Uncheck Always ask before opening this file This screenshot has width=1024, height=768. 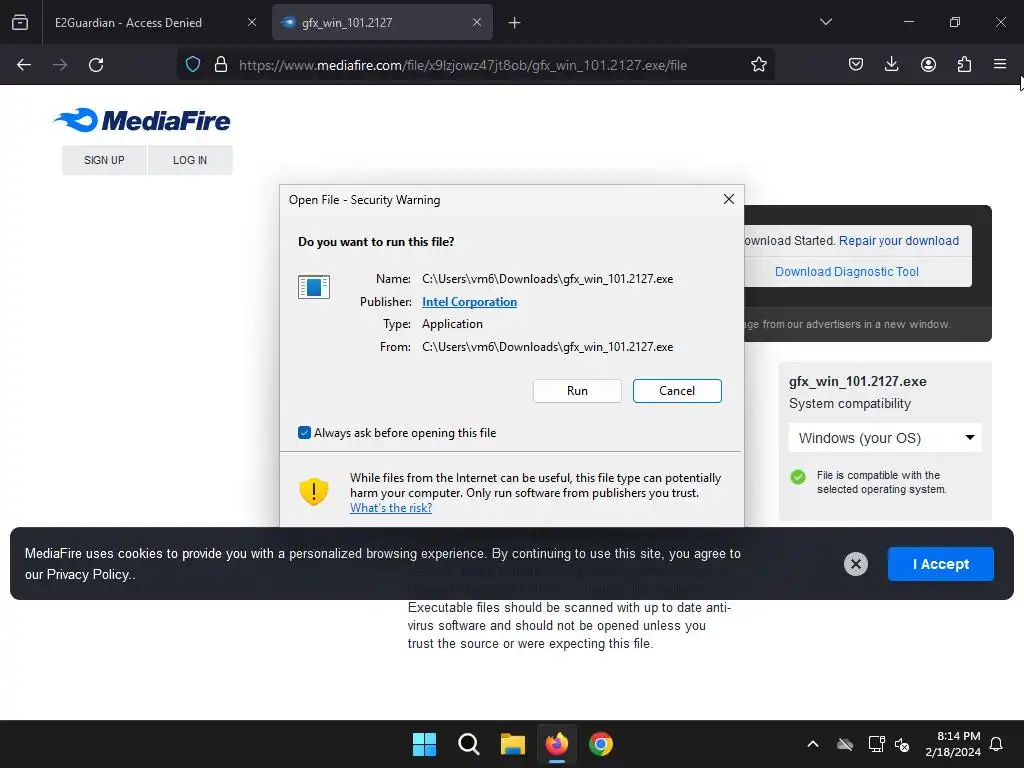[x=304, y=432]
